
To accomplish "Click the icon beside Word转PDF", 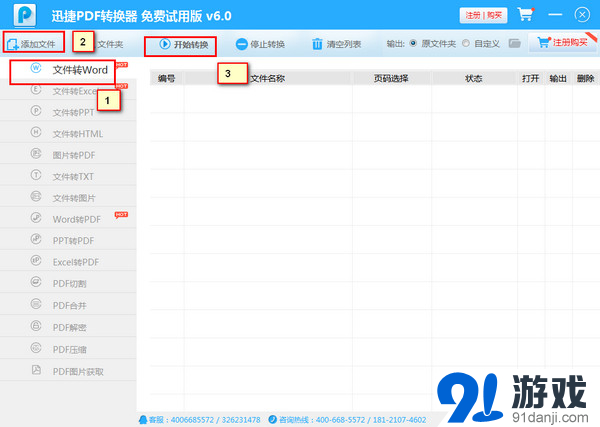I will tap(36, 218).
